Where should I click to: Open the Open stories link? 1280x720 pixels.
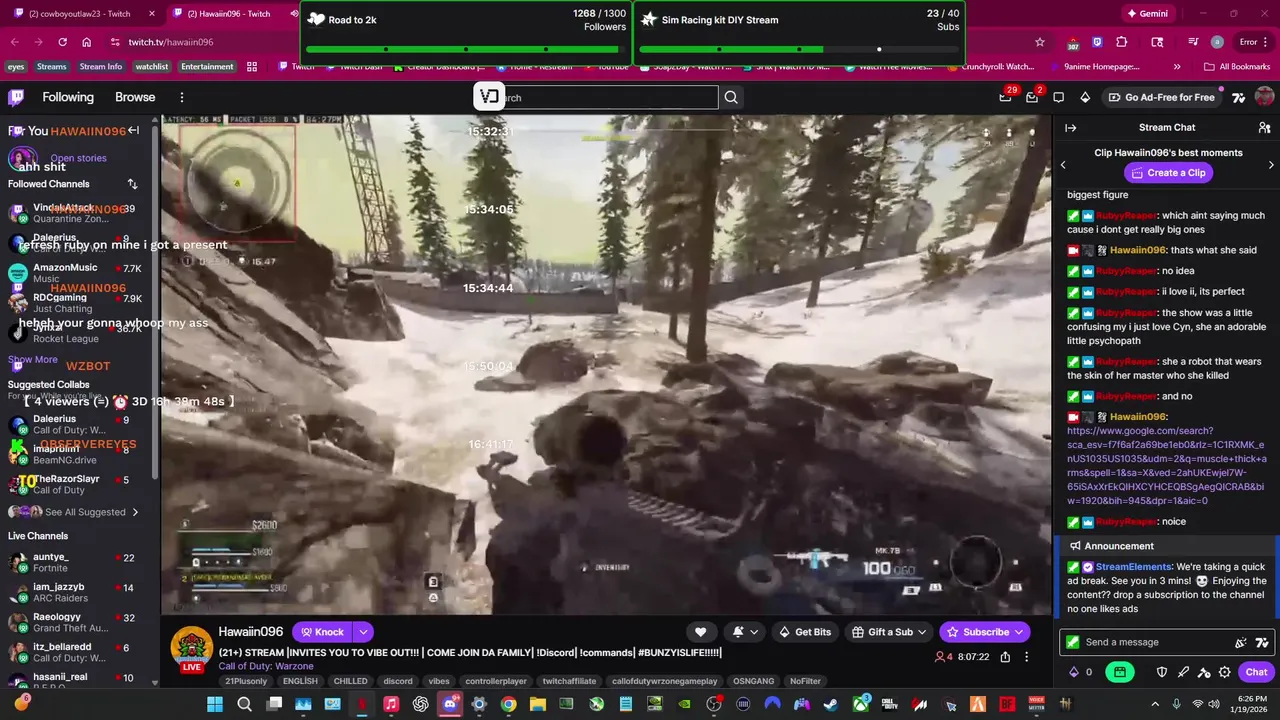78,158
